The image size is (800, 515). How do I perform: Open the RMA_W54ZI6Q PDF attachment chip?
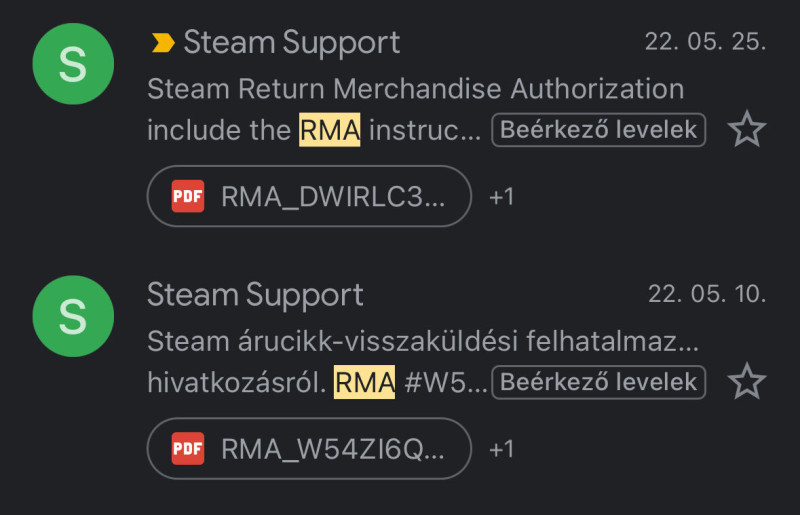pyautogui.click(x=308, y=449)
